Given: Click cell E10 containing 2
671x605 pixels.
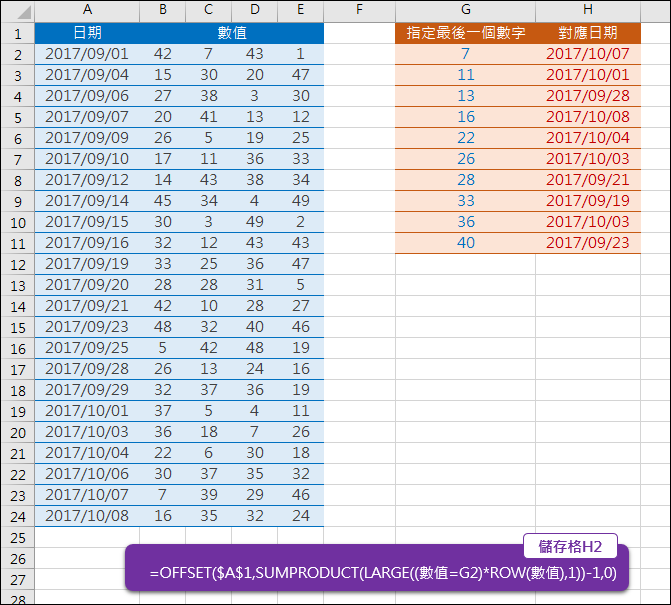Looking at the screenshot, I should [x=300, y=222].
